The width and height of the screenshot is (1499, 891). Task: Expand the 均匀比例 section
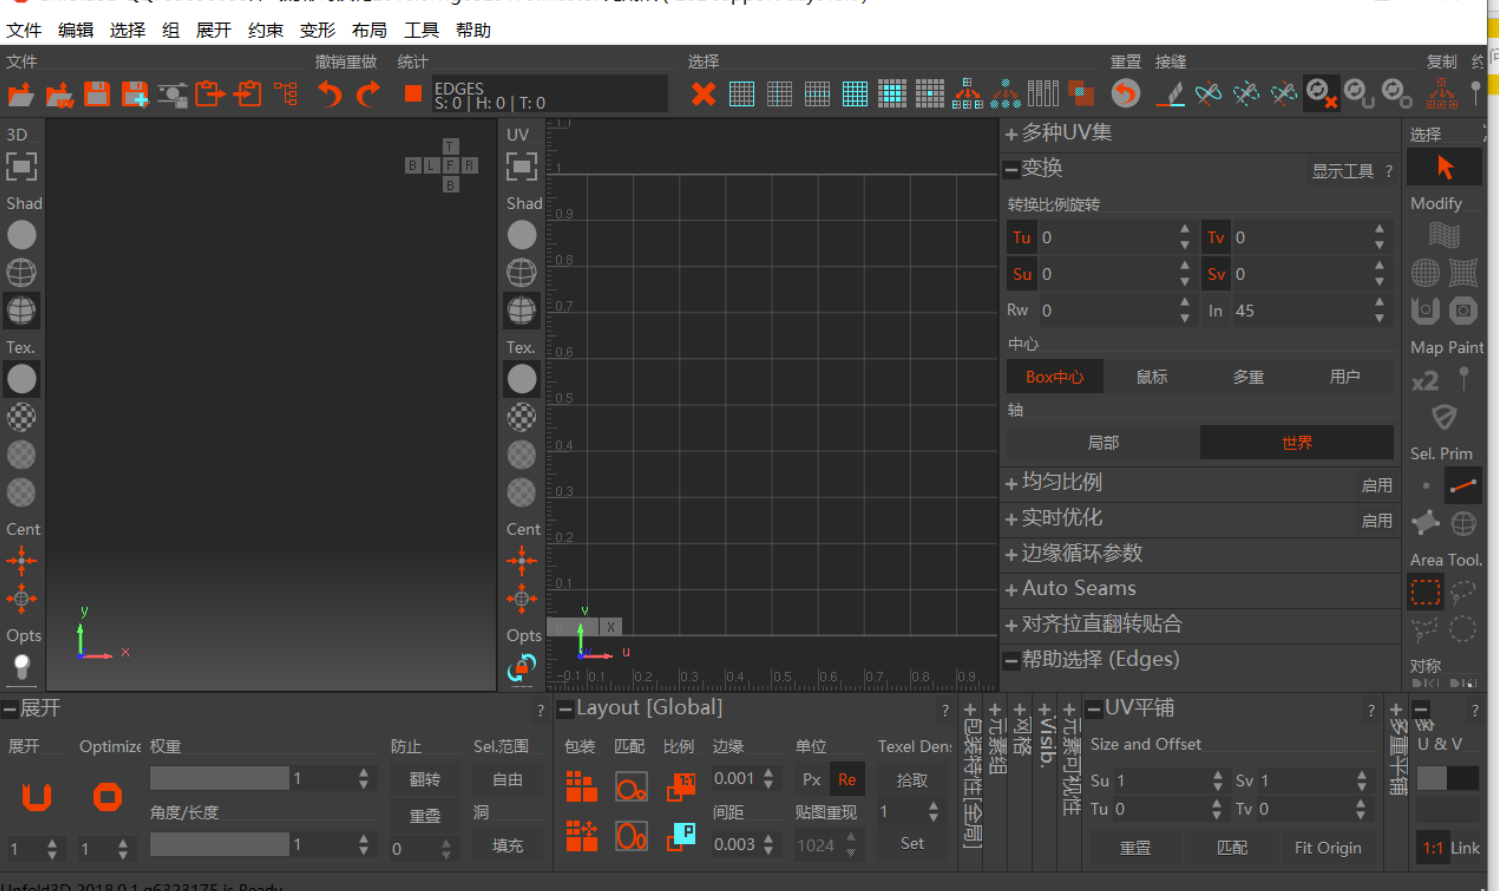click(1011, 484)
